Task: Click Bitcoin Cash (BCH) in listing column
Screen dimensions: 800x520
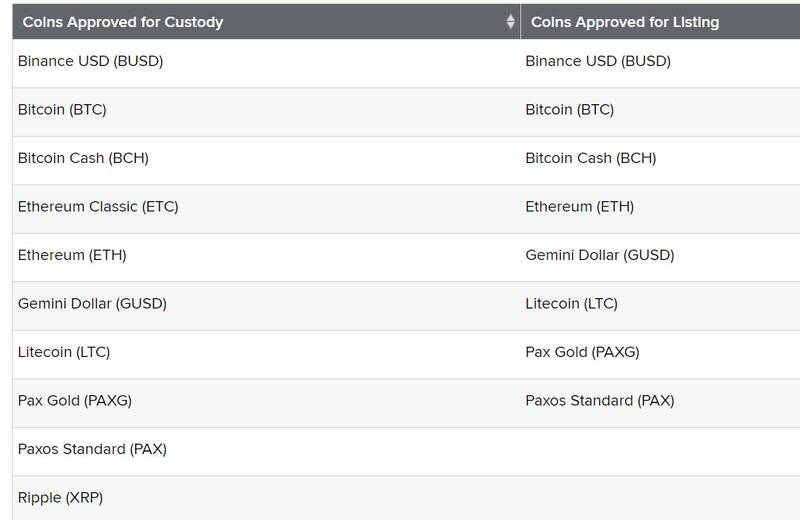Action: pos(591,158)
